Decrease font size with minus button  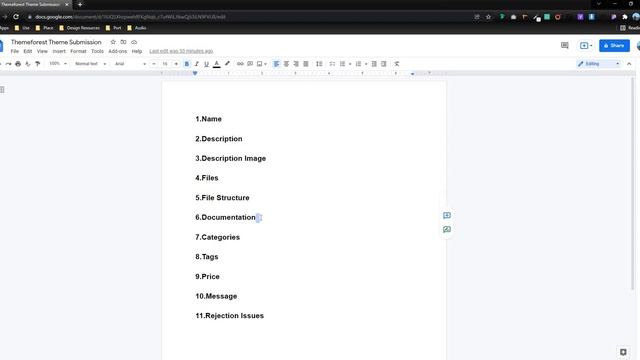click(154, 64)
